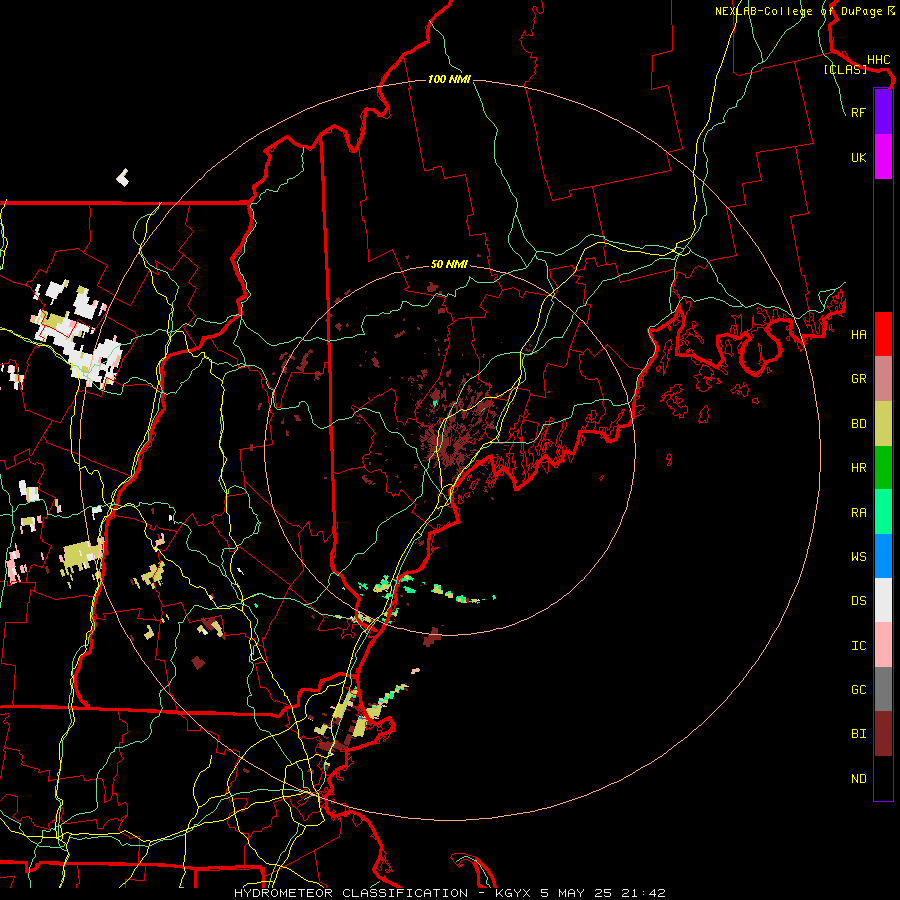Select the yellow BD legend color block
900x900 pixels.
coord(883,424)
